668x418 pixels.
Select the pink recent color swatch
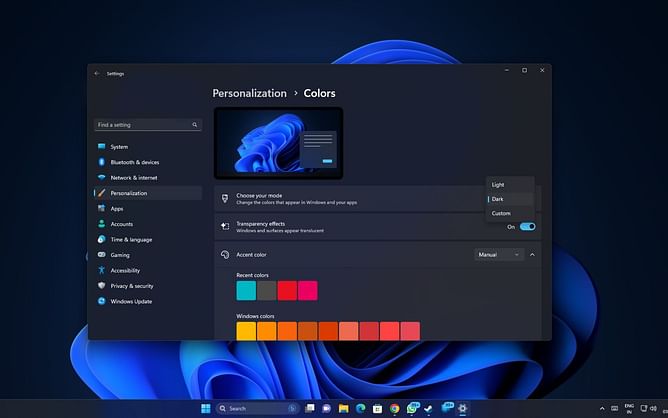point(308,291)
